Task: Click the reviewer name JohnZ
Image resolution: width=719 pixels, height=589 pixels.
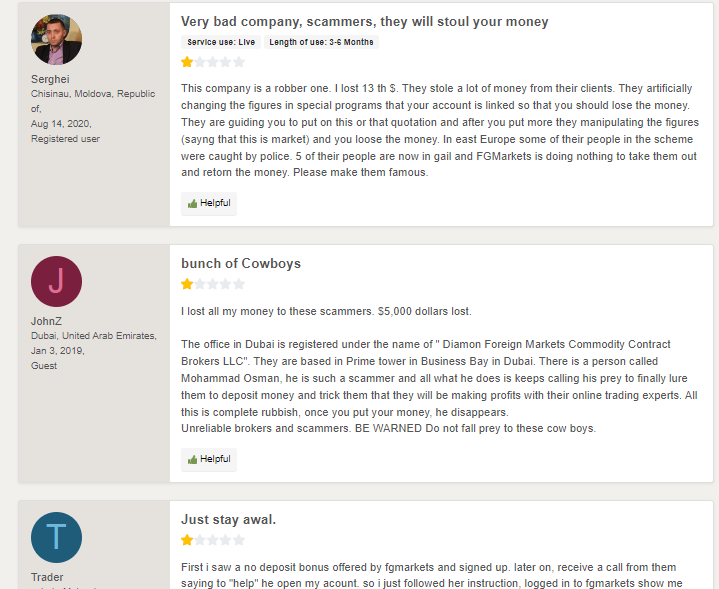Action: (x=46, y=321)
